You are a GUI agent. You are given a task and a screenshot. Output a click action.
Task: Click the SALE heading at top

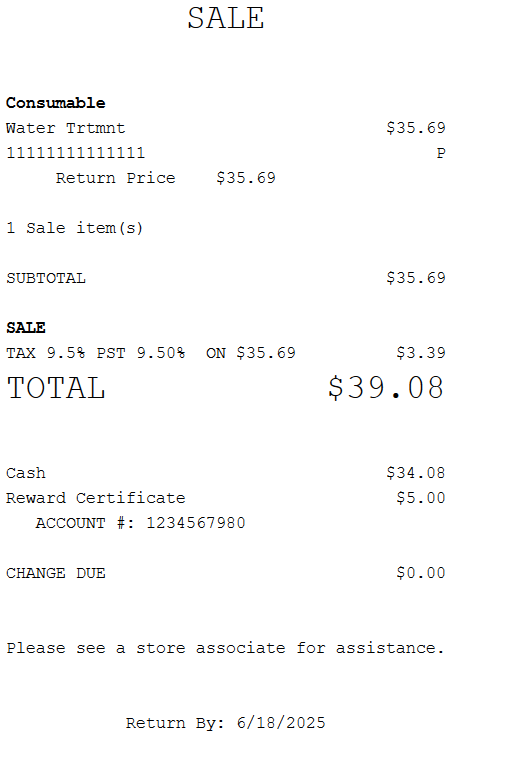[x=225, y=19]
